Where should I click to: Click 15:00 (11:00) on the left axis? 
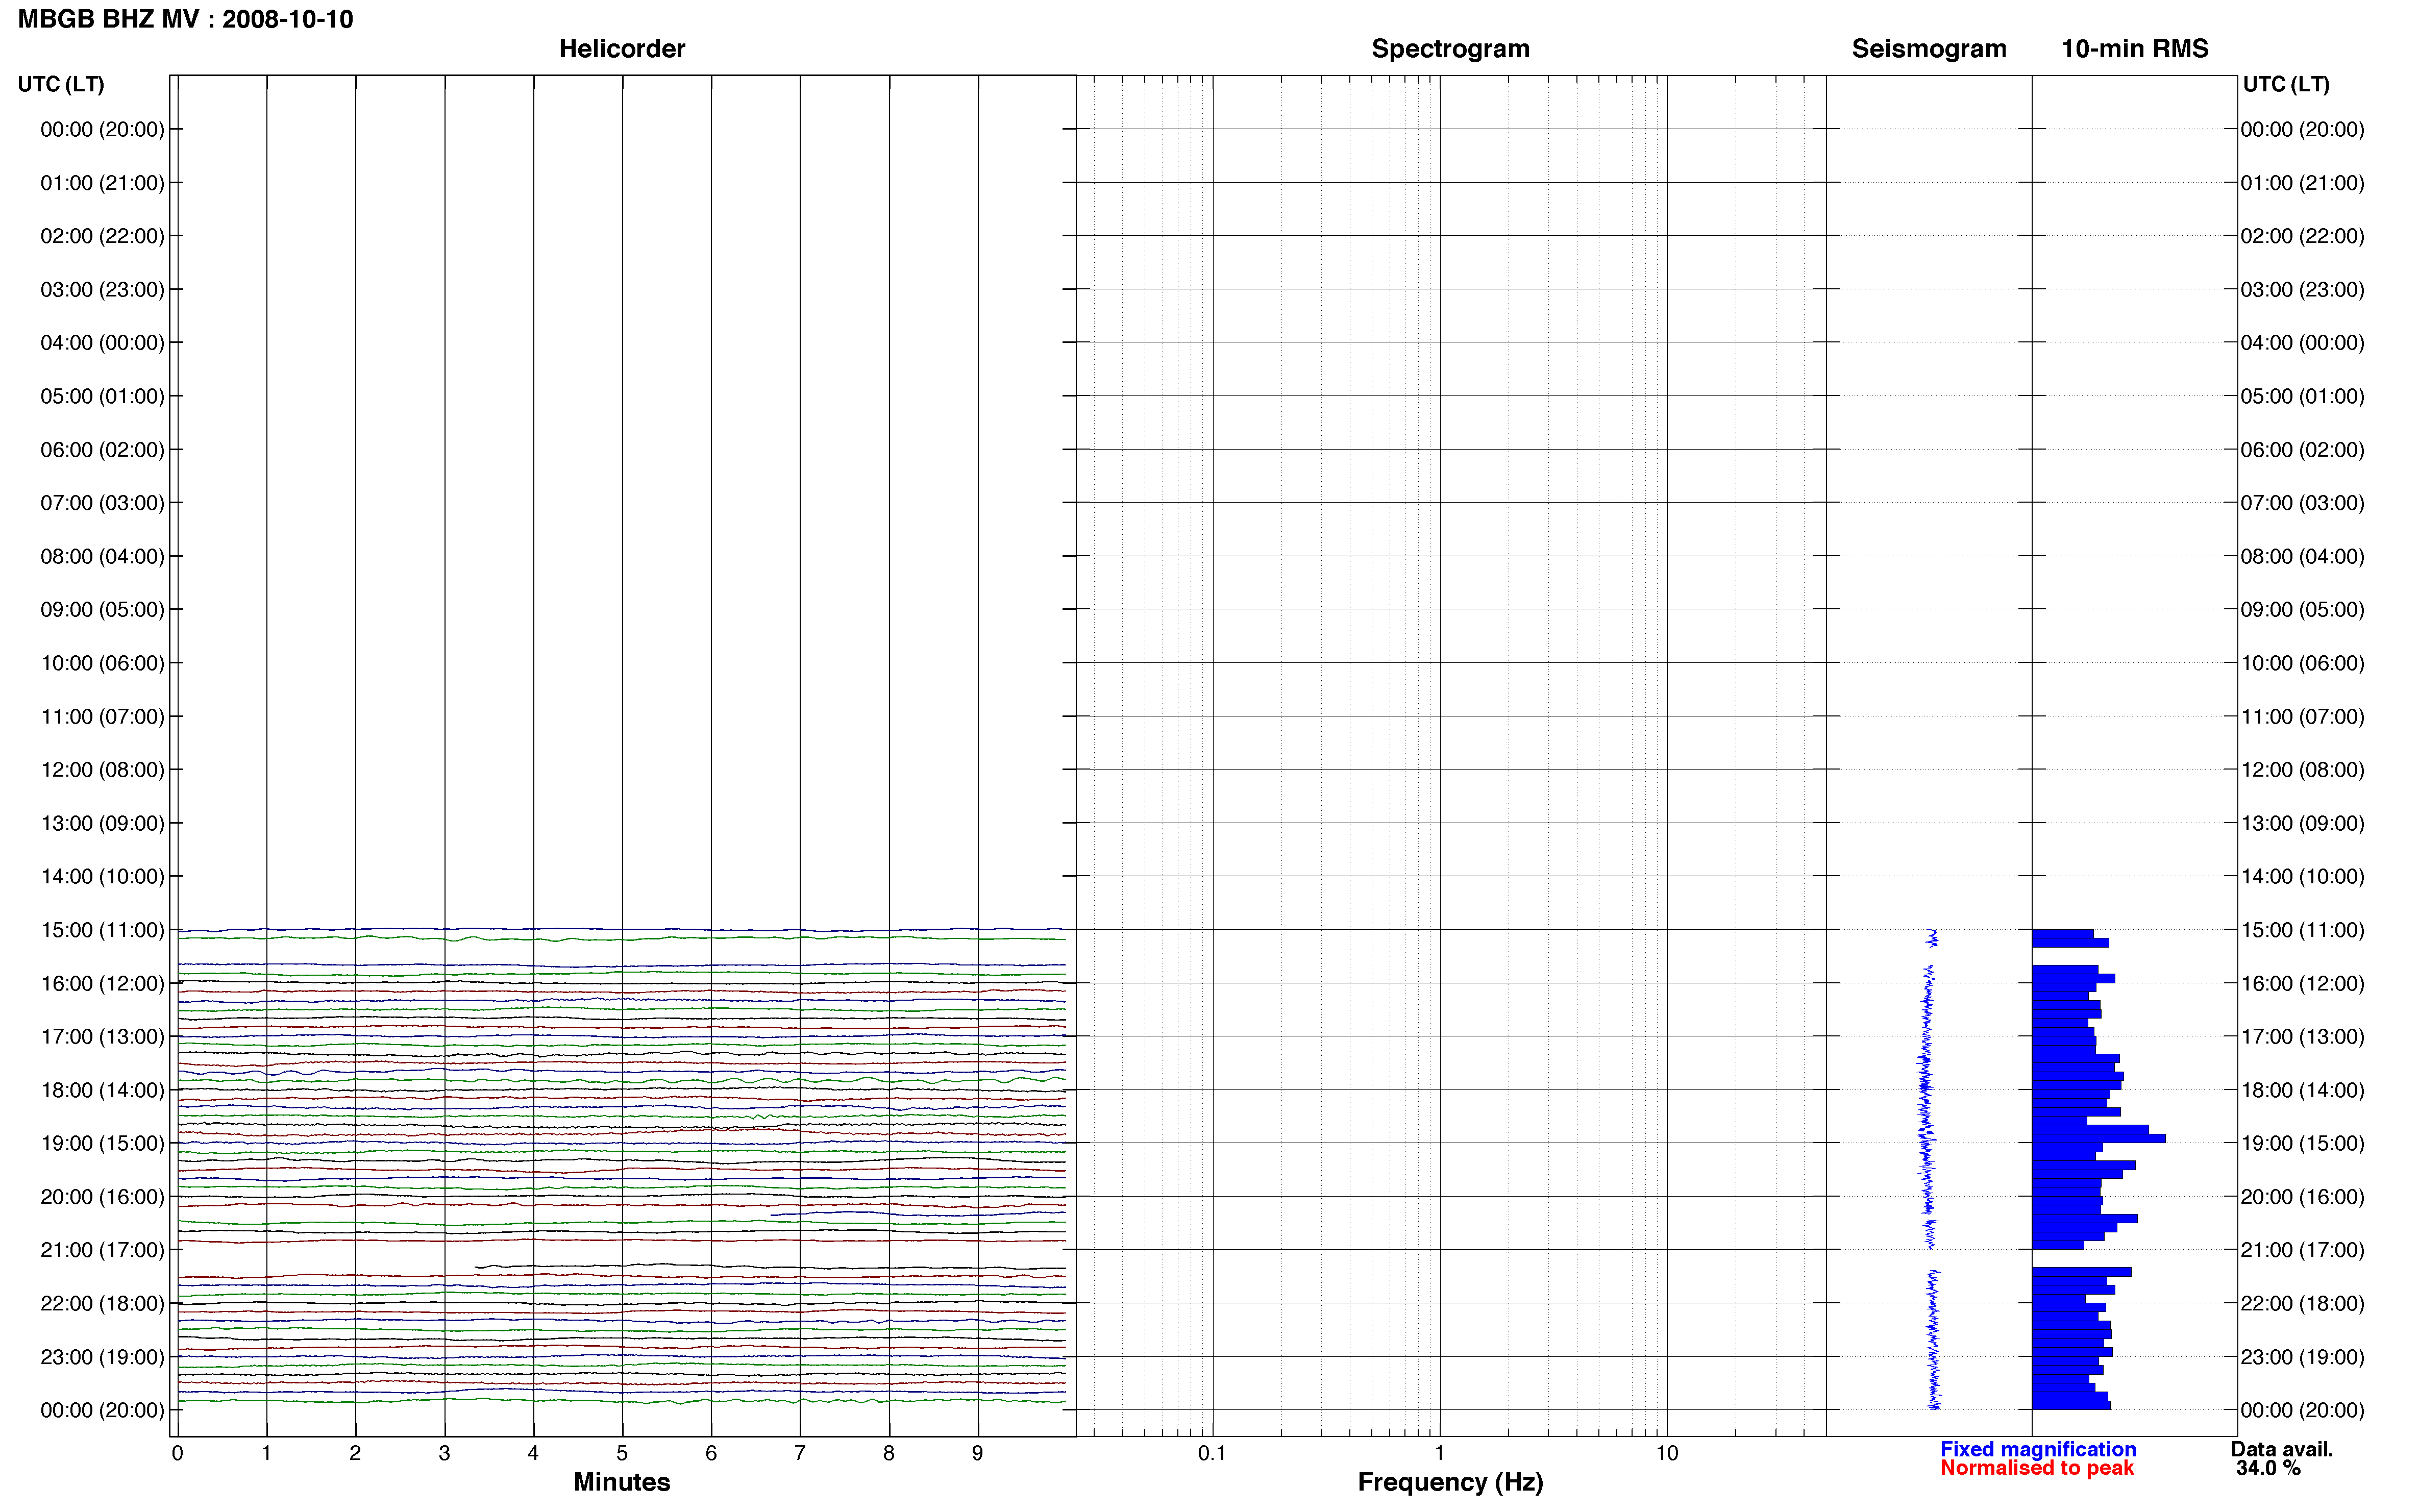pyautogui.click(x=102, y=930)
